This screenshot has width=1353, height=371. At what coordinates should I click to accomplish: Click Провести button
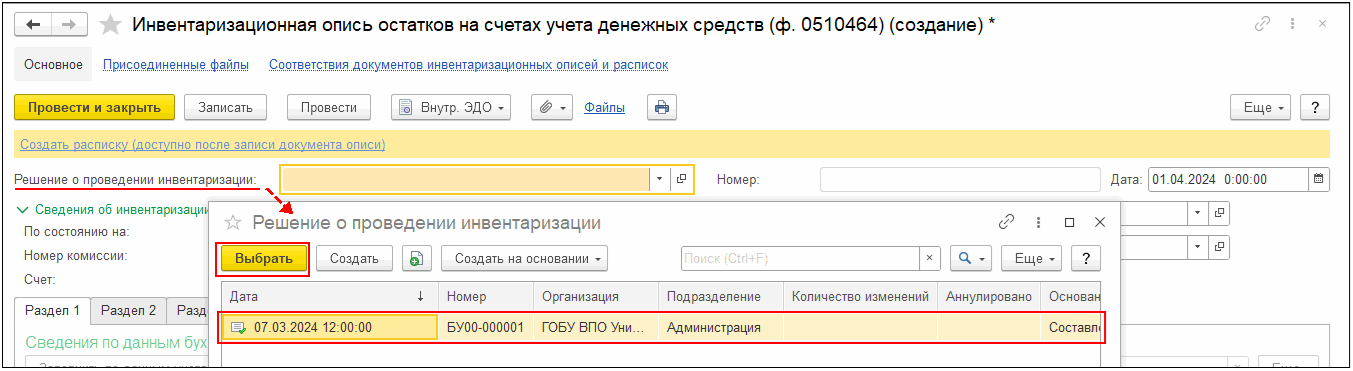coord(329,107)
